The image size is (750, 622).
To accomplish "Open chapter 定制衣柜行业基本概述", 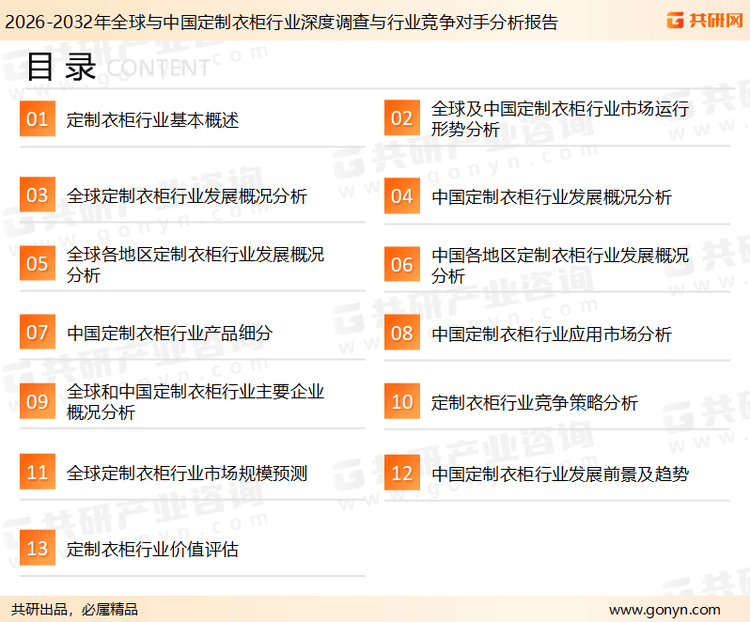I will click(152, 121).
